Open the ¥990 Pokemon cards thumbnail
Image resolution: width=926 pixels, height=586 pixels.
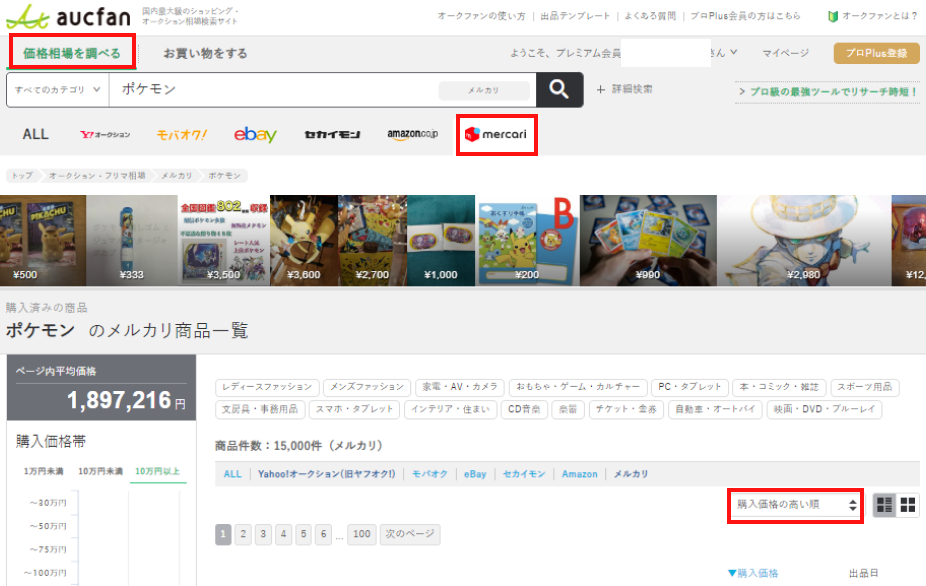pyautogui.click(x=648, y=240)
